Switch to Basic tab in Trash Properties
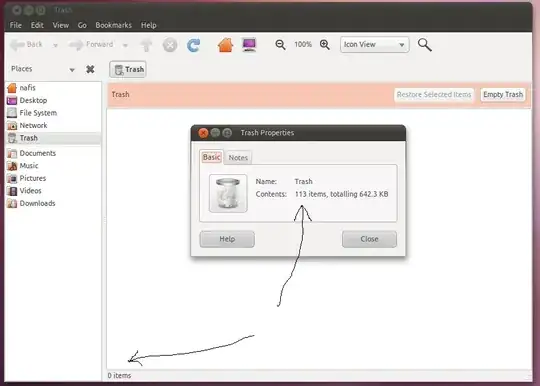The height and width of the screenshot is (386, 540). click(211, 157)
